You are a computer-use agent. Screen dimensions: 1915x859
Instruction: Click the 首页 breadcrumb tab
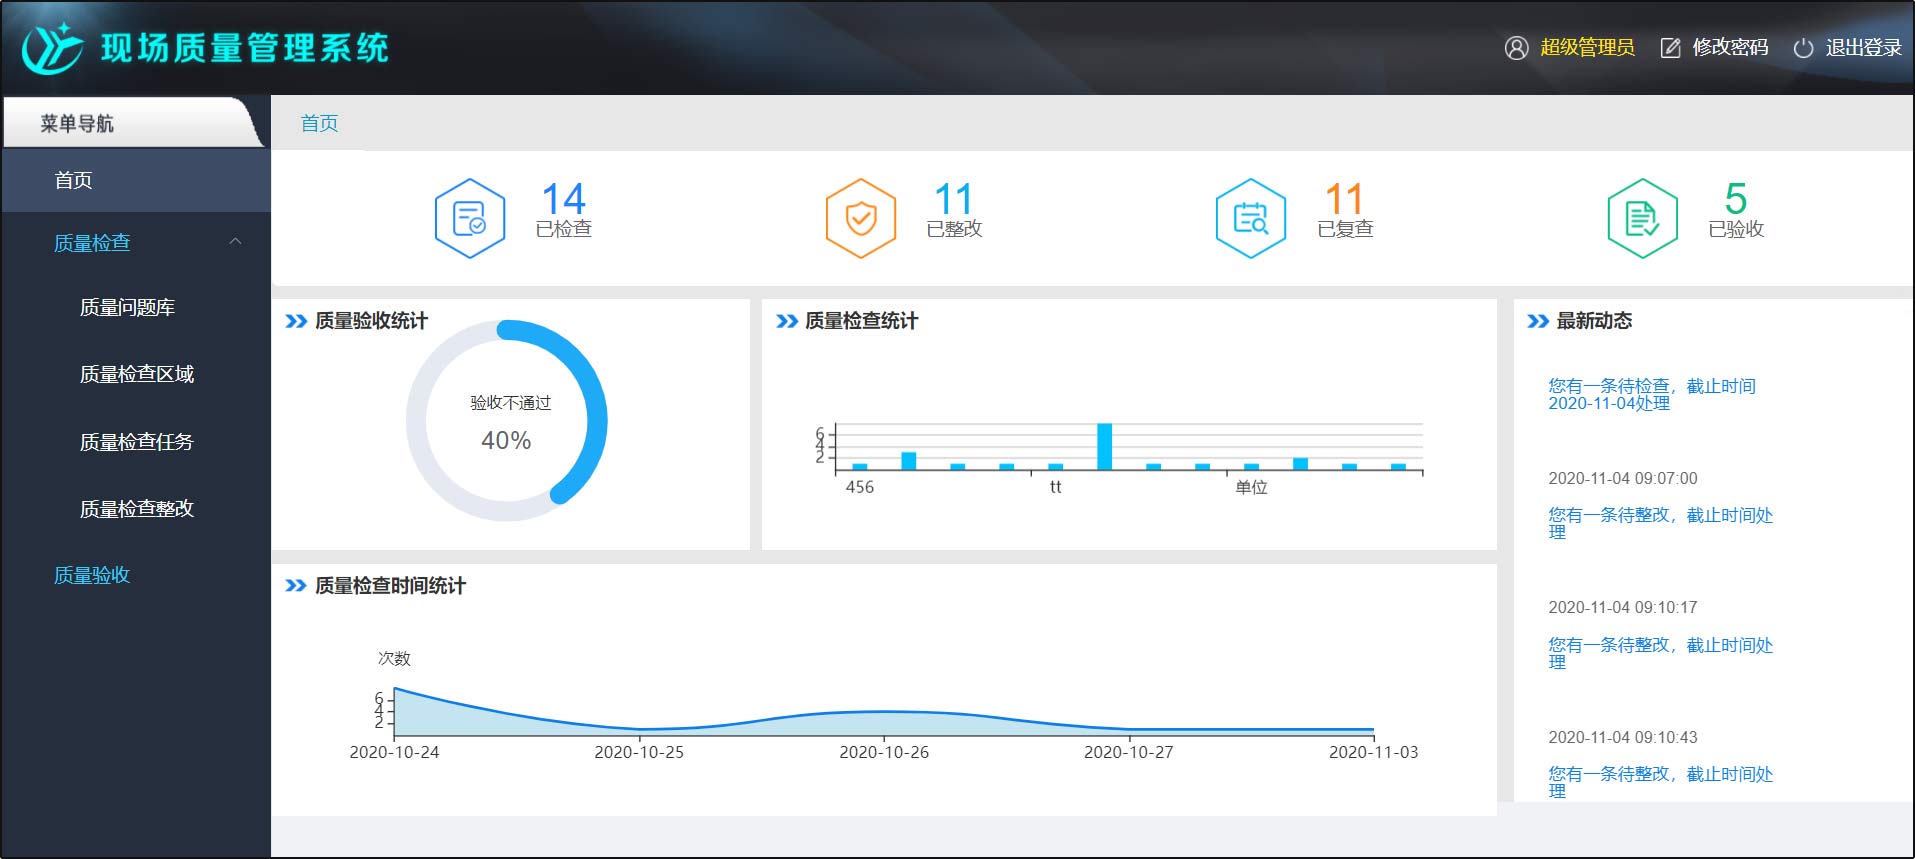point(320,123)
